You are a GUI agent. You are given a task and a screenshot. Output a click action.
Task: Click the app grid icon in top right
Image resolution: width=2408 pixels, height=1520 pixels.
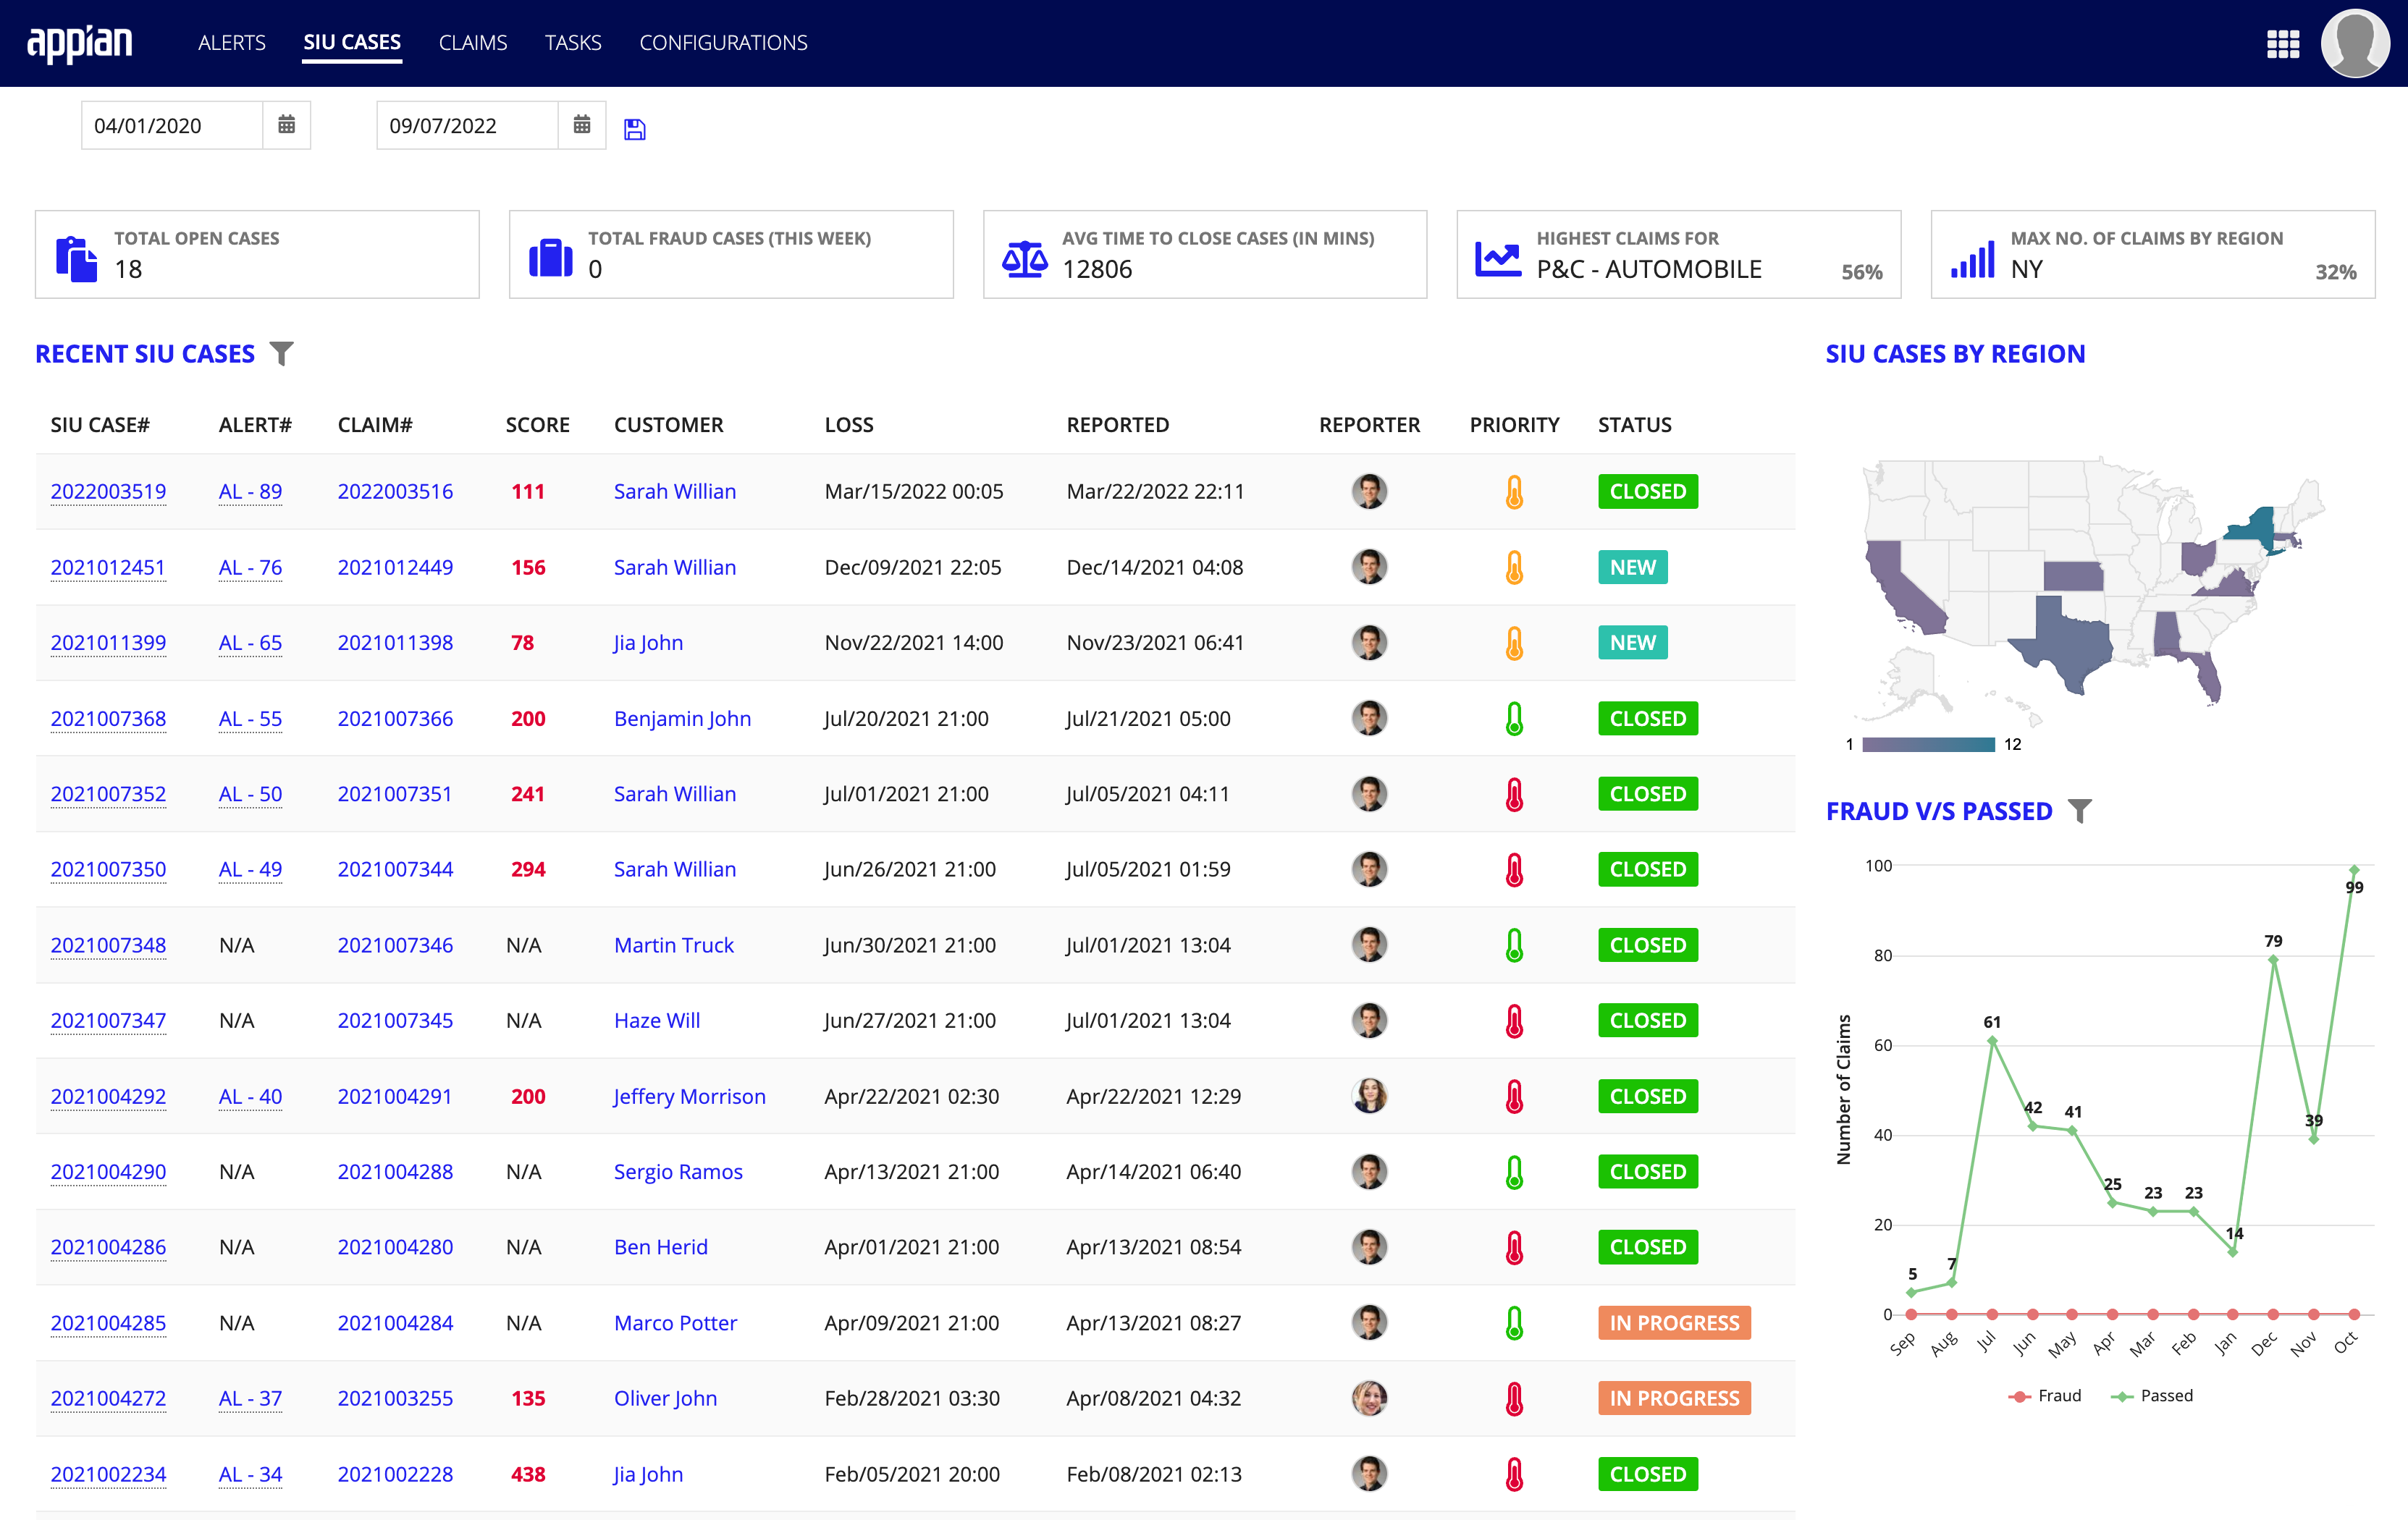point(2283,42)
